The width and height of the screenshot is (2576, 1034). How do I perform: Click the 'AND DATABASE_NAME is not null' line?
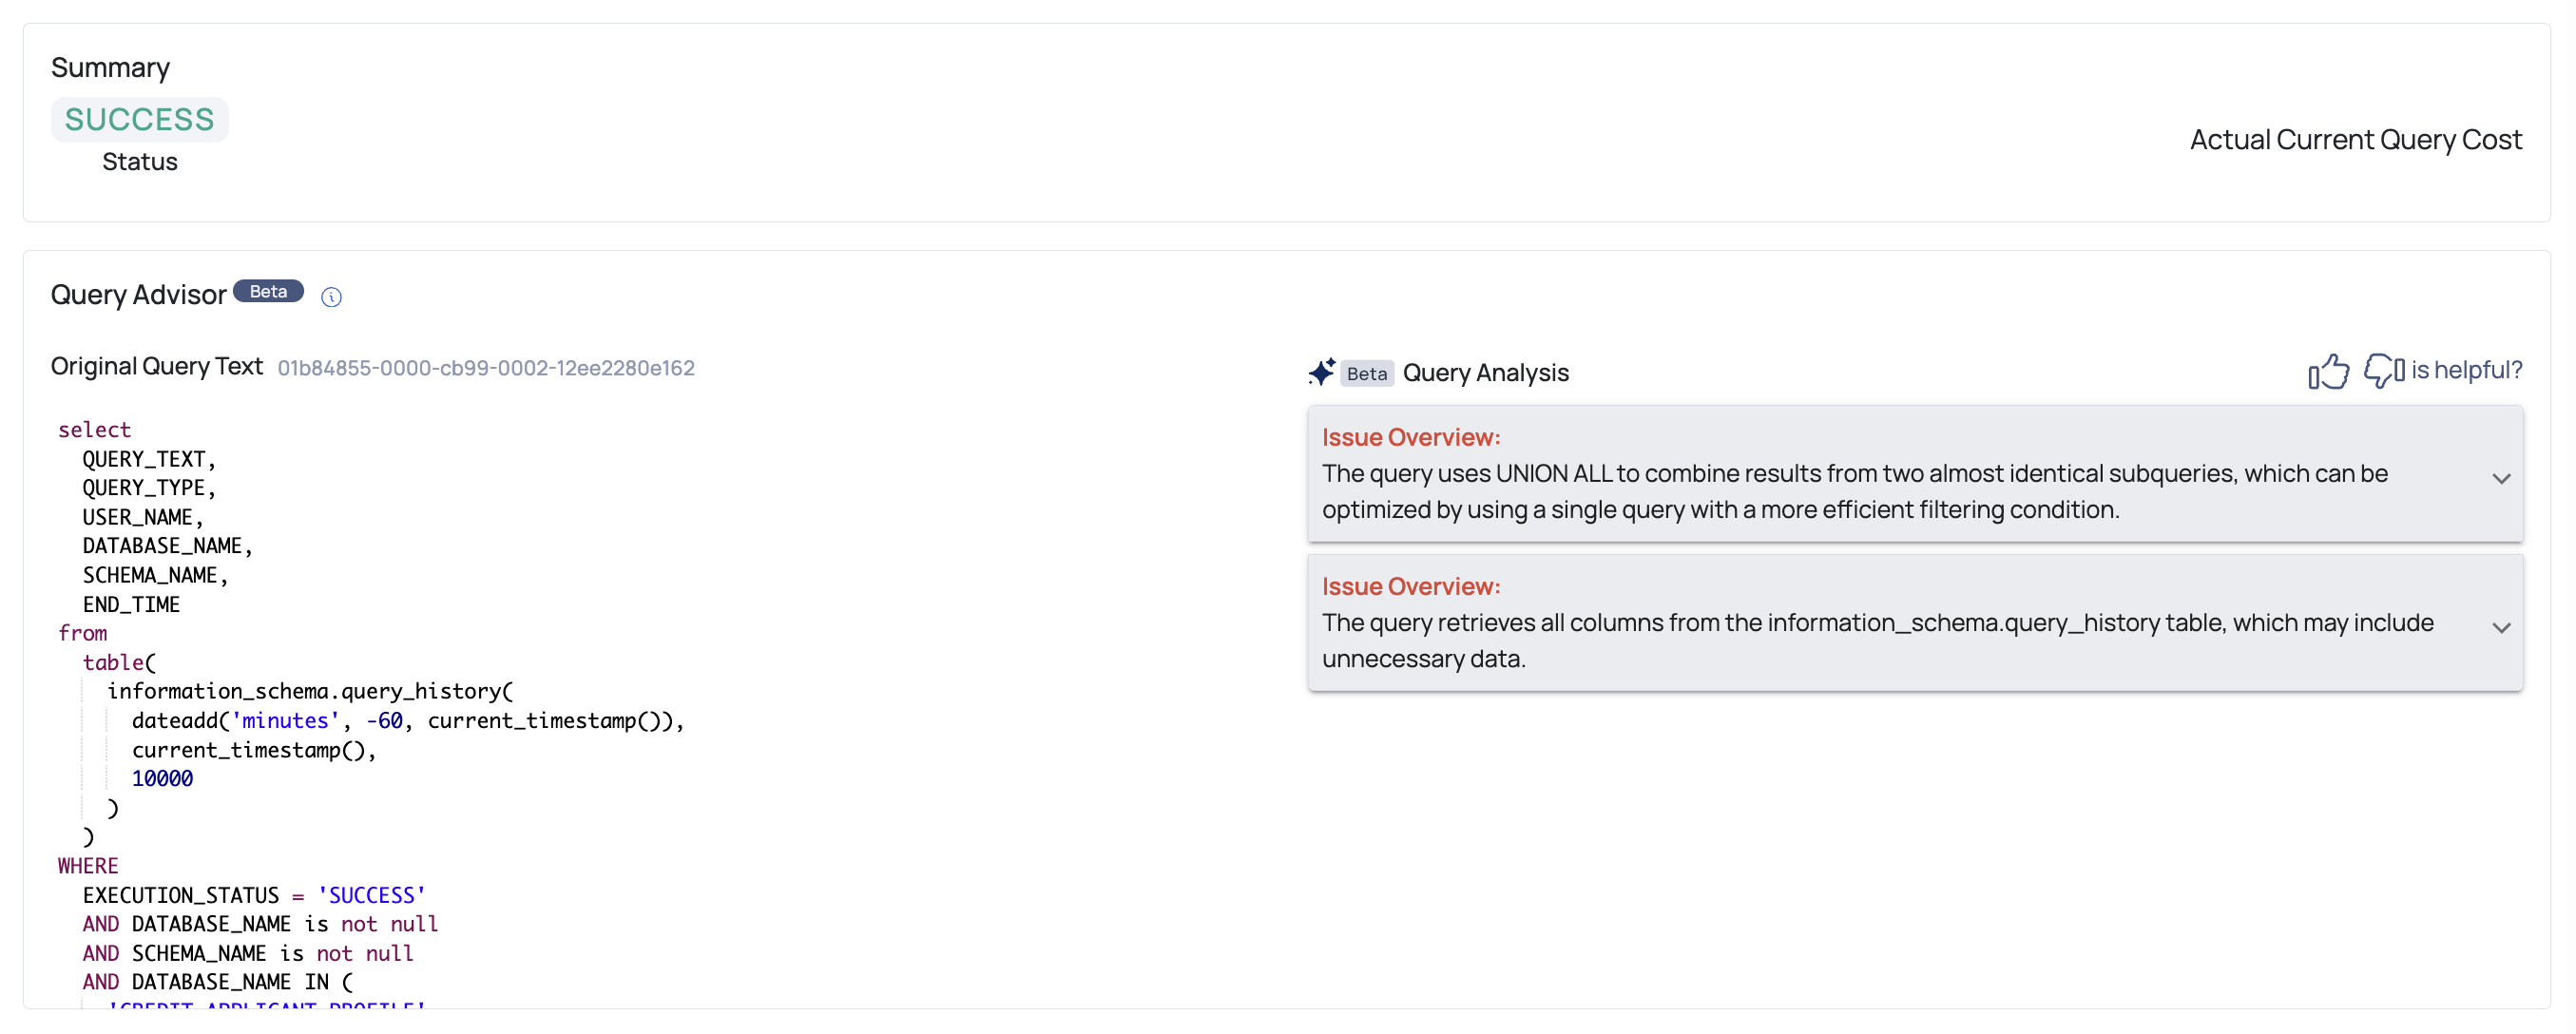pyautogui.click(x=260, y=924)
